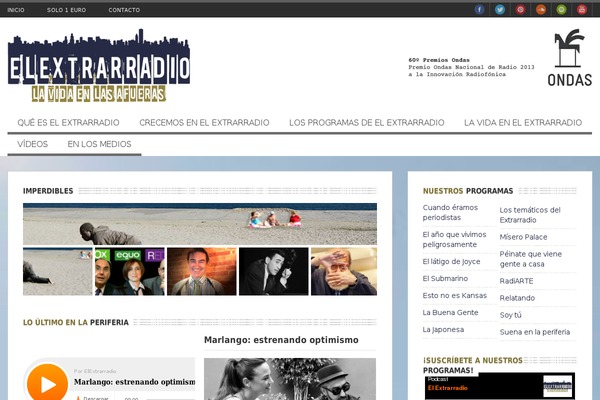Open RadiARTE program
The height and width of the screenshot is (400, 600).
pyautogui.click(x=516, y=281)
